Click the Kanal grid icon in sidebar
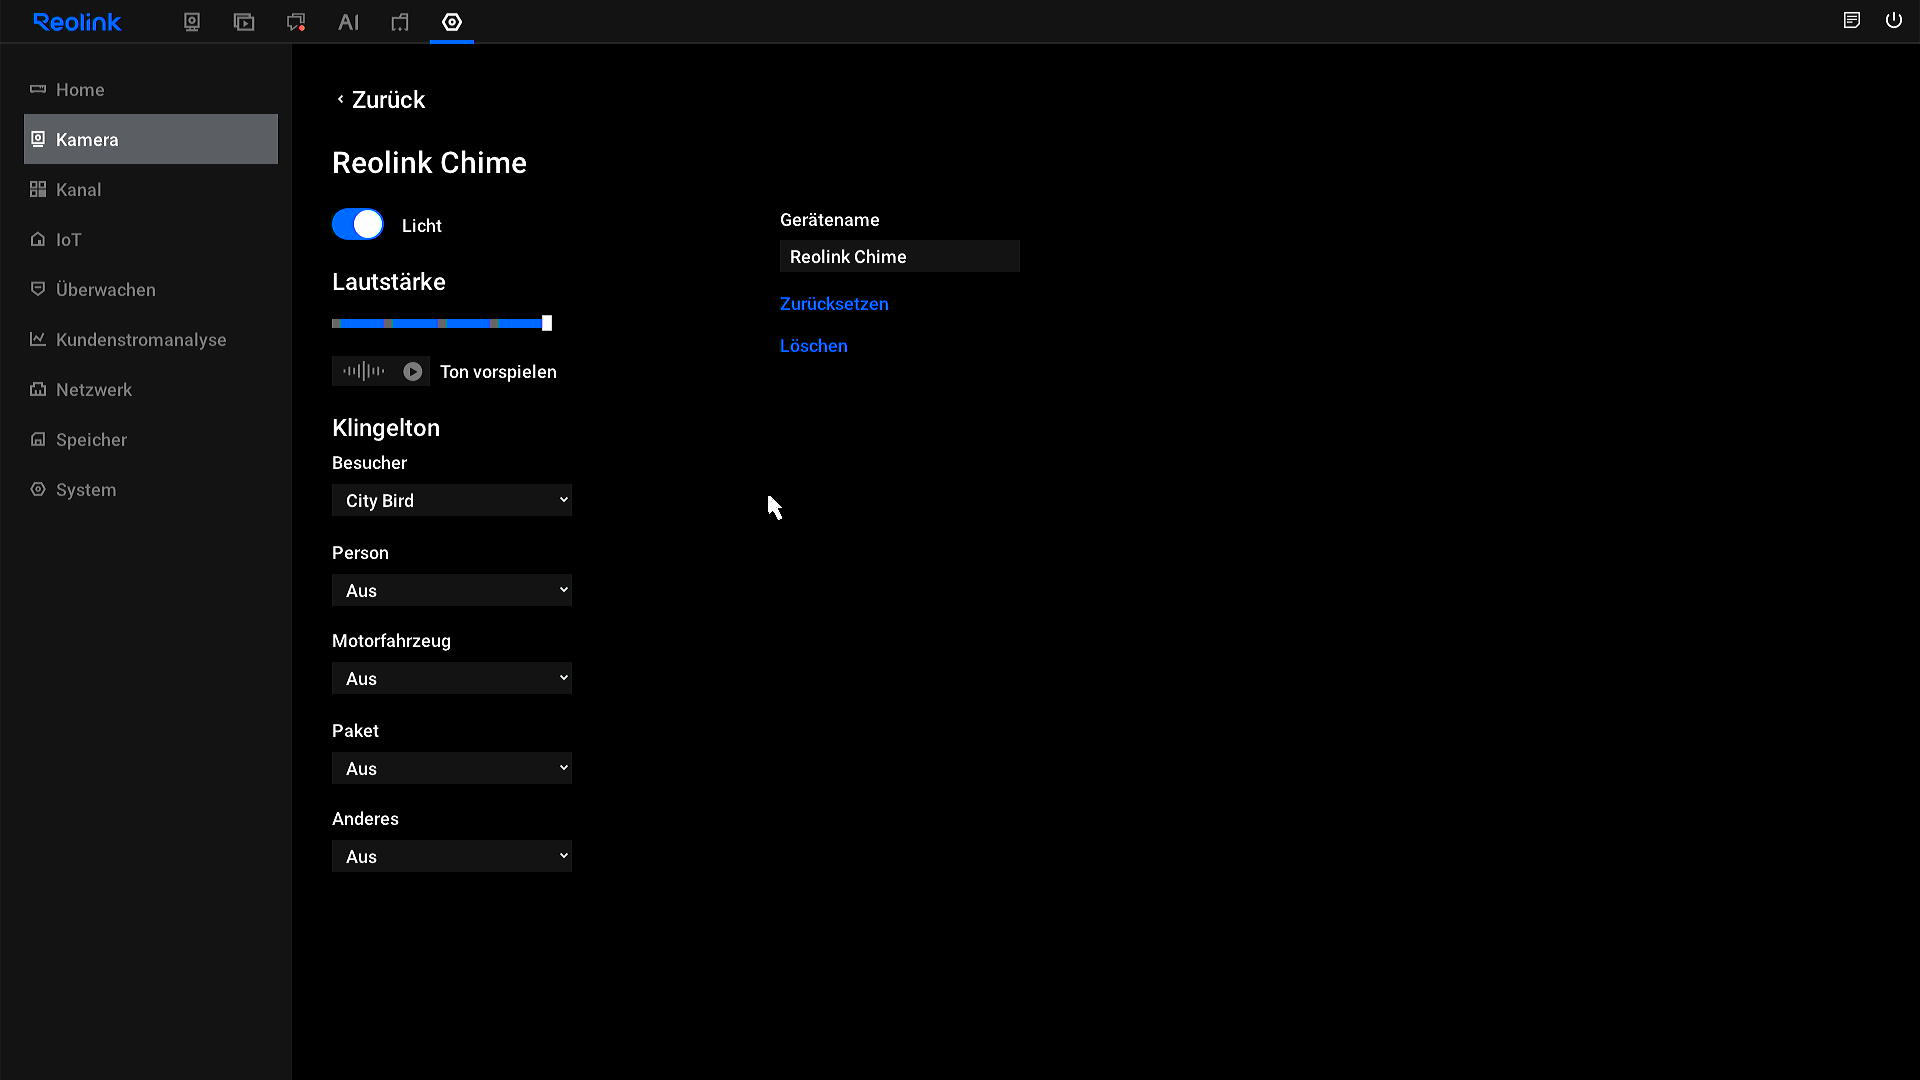 point(38,189)
